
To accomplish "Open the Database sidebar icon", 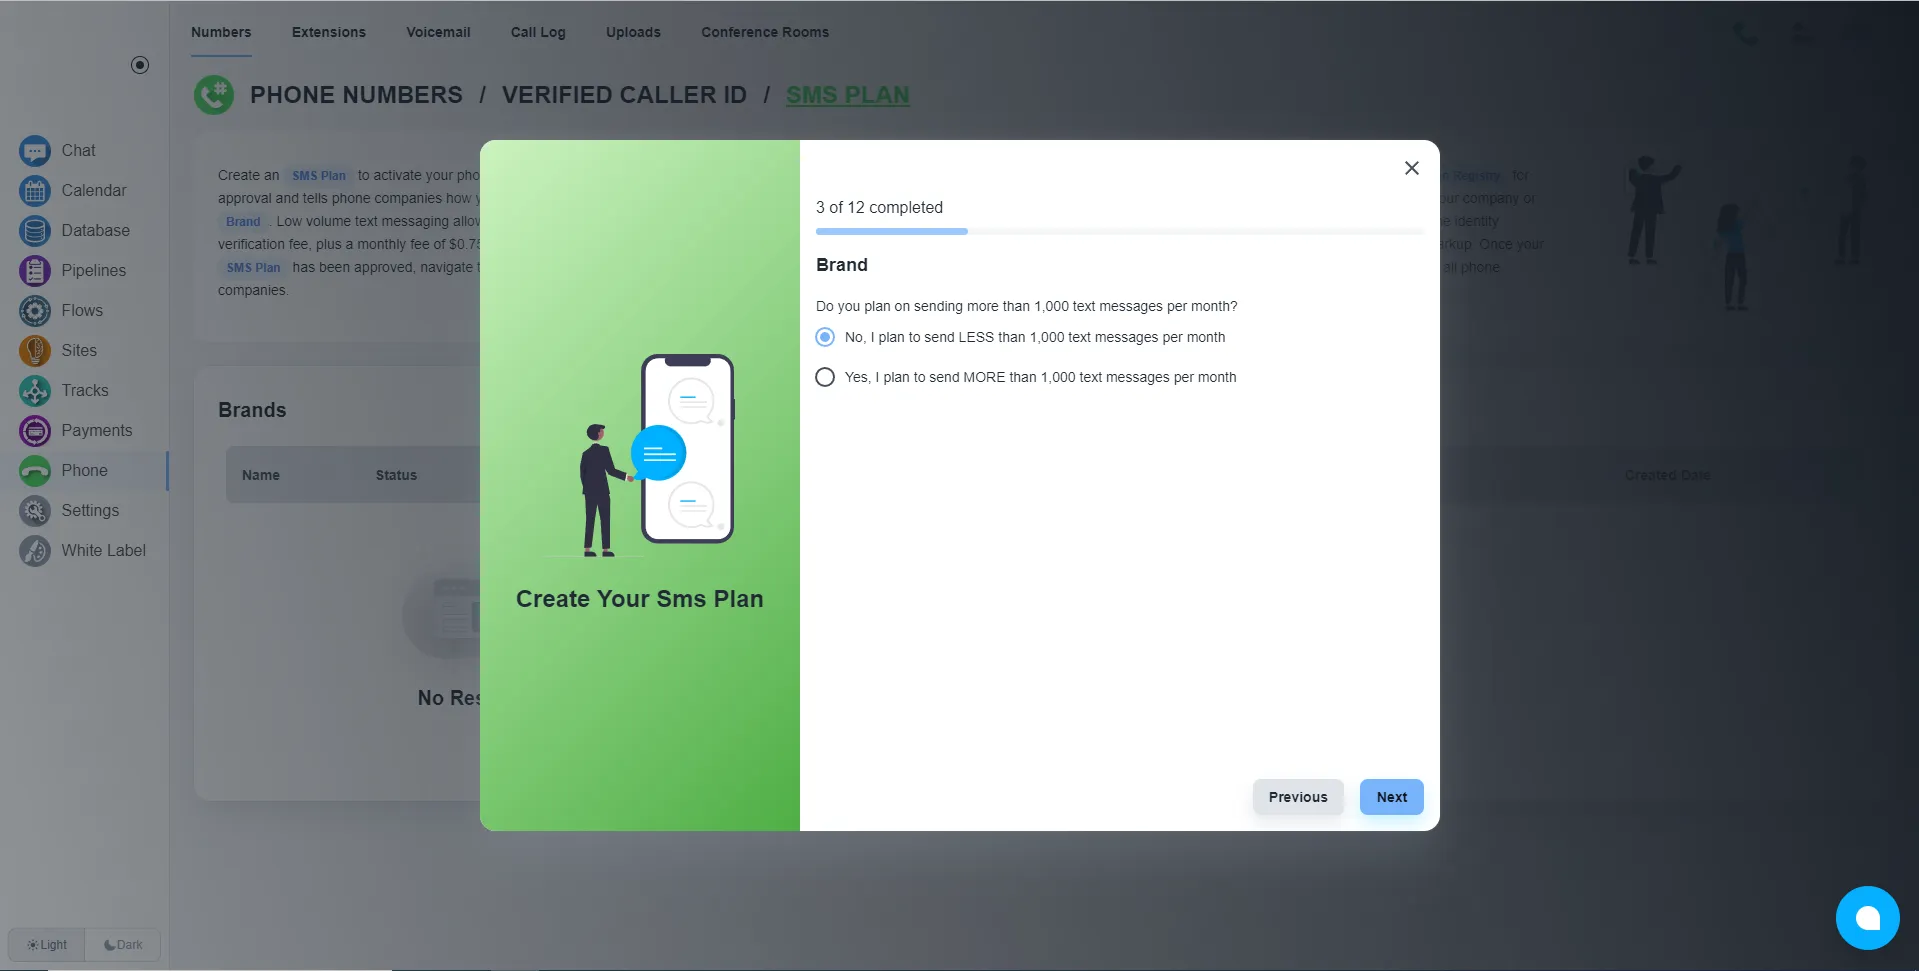I will pos(35,231).
